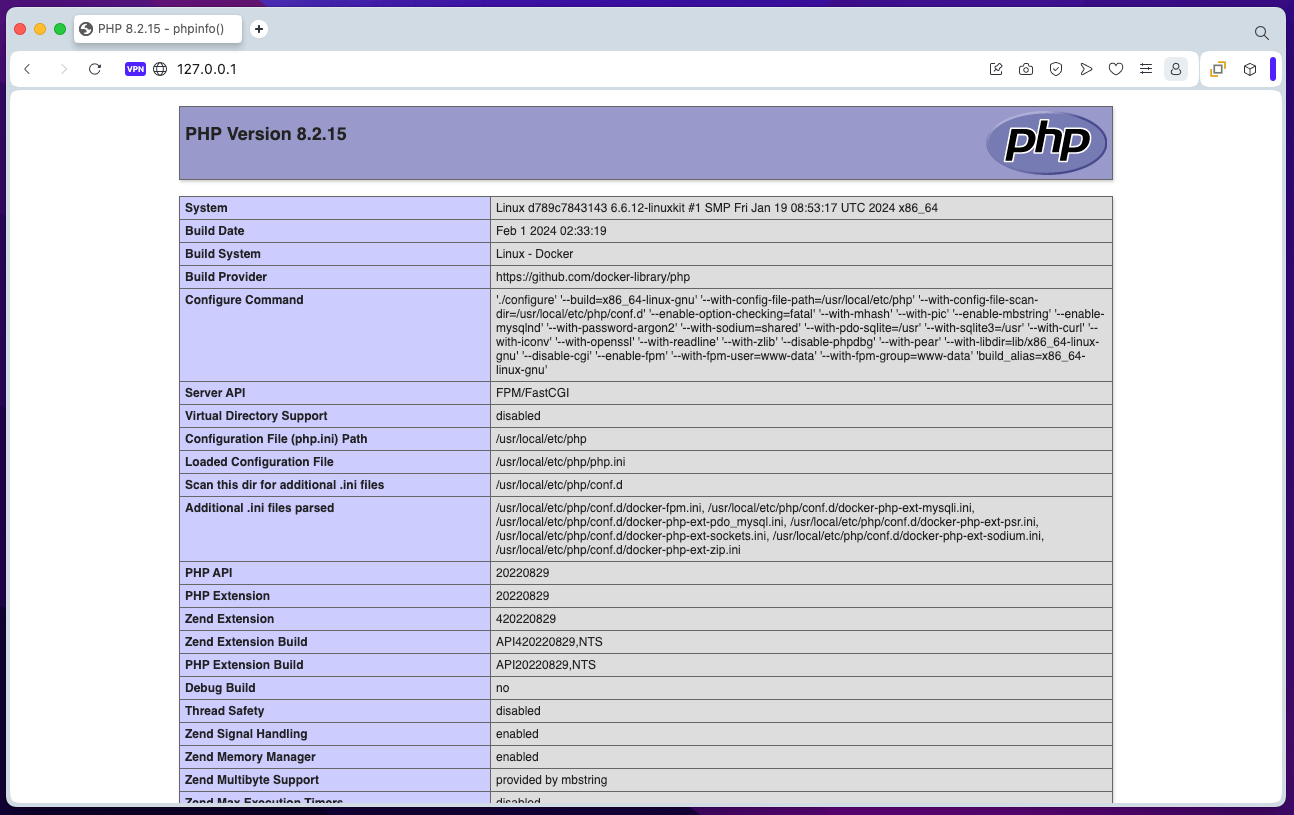Open the tab search magnifier
The width and height of the screenshot is (1294, 815).
coord(1261,33)
